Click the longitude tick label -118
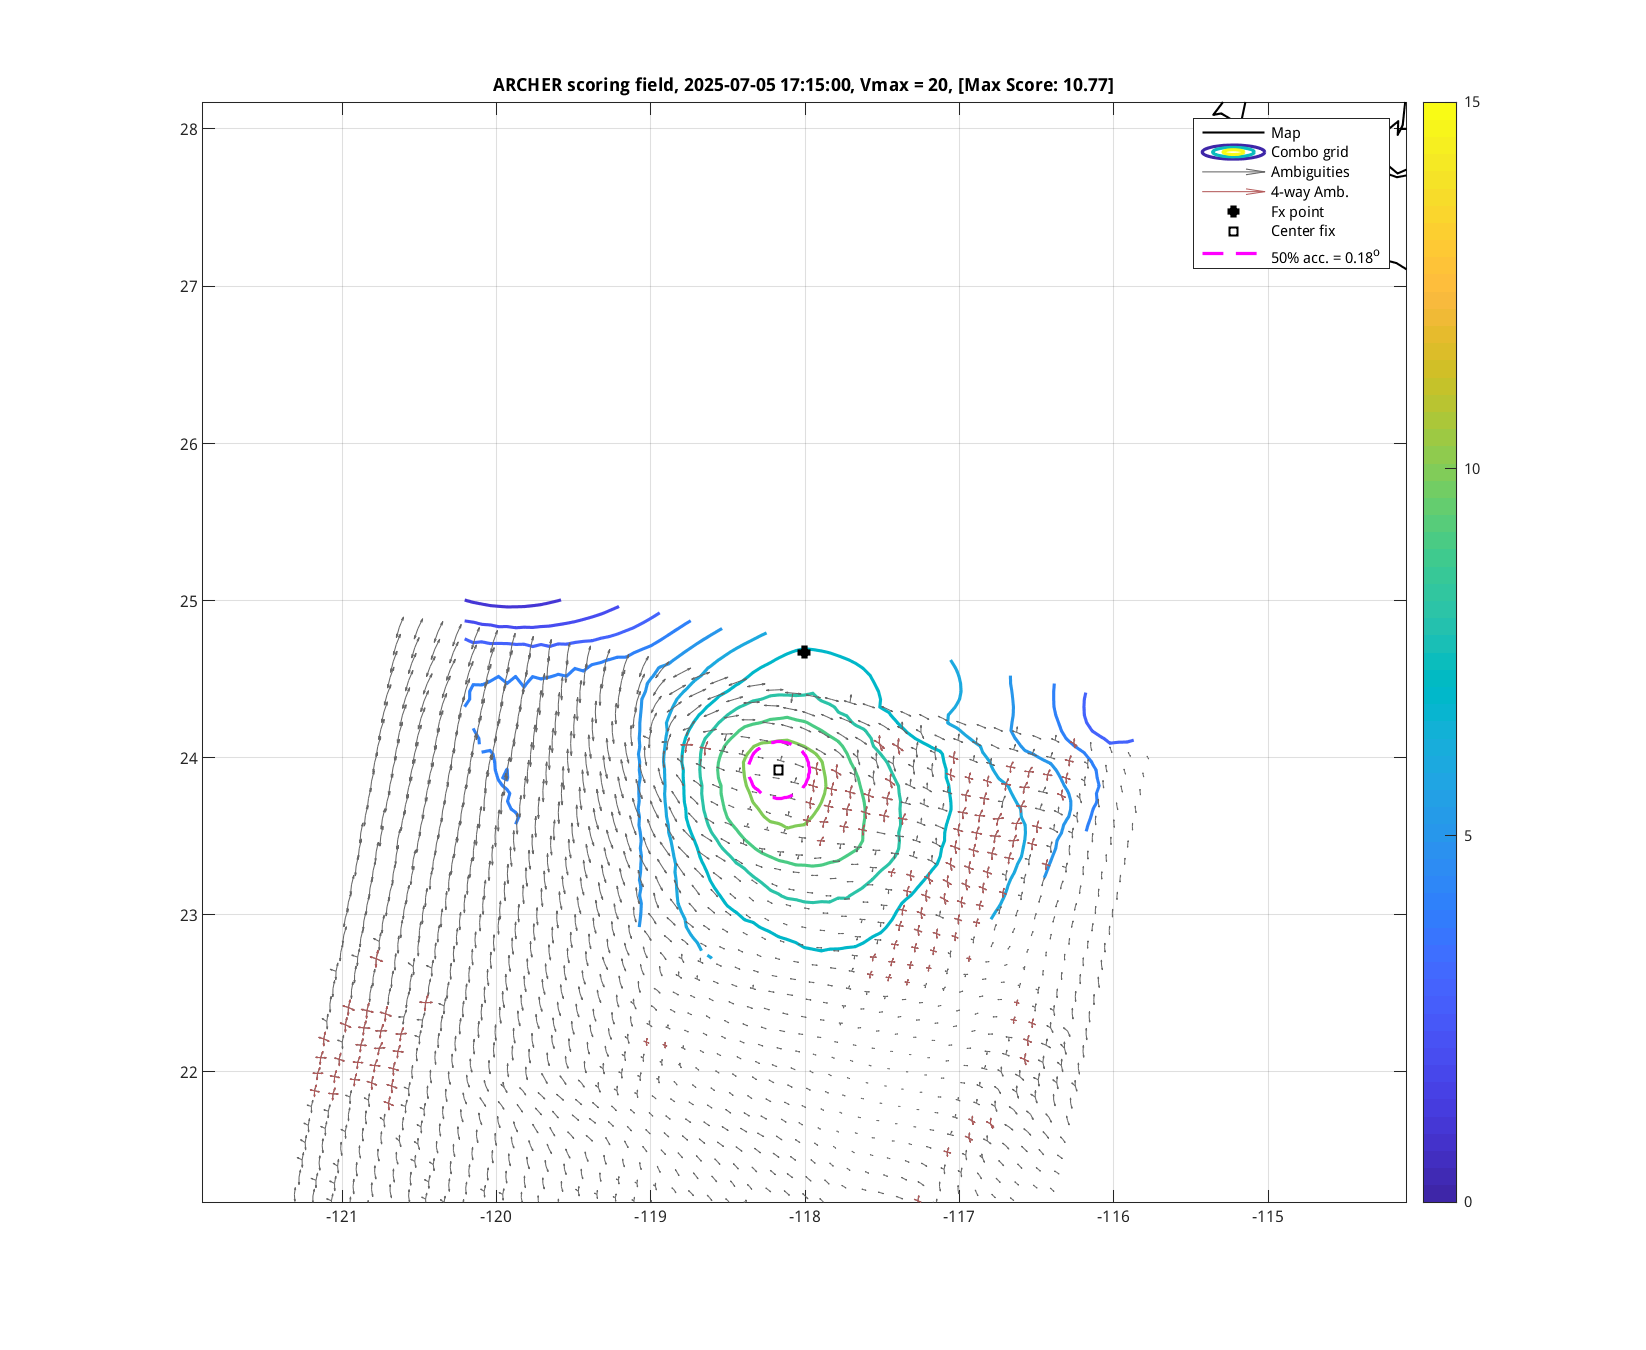The width and height of the screenshot is (1646, 1350). pyautogui.click(x=805, y=1217)
